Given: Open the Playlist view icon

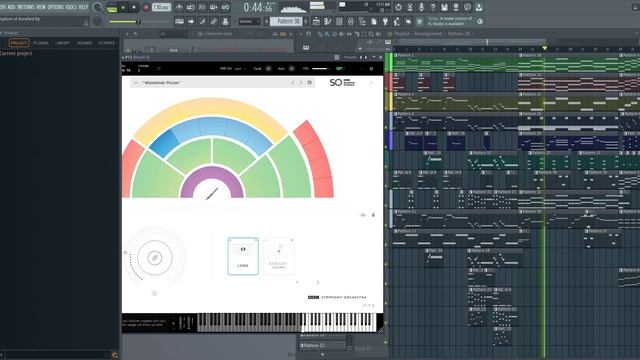Looking at the screenshot, I should [316, 22].
